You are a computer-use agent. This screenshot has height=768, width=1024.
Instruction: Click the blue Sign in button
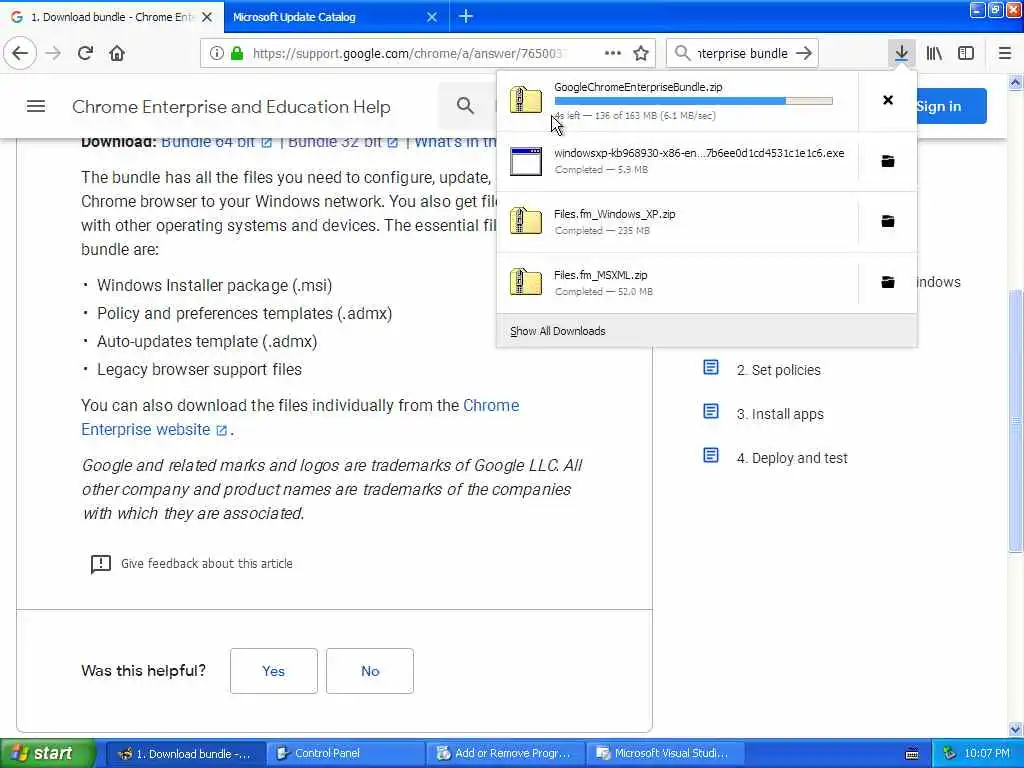tap(950, 106)
